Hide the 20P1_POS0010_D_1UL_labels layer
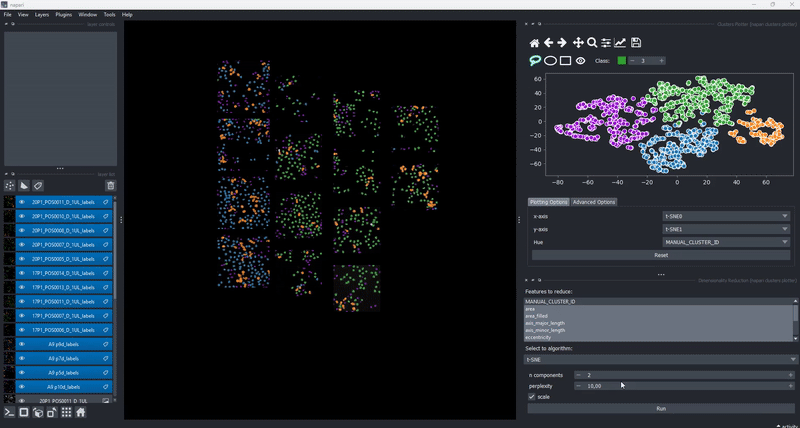Screen dimensions: 800x428 tap(22, 216)
